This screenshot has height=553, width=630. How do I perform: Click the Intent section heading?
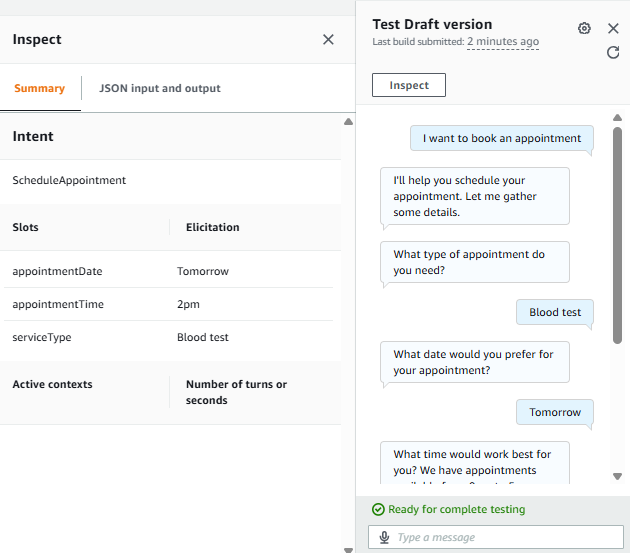pos(33,136)
